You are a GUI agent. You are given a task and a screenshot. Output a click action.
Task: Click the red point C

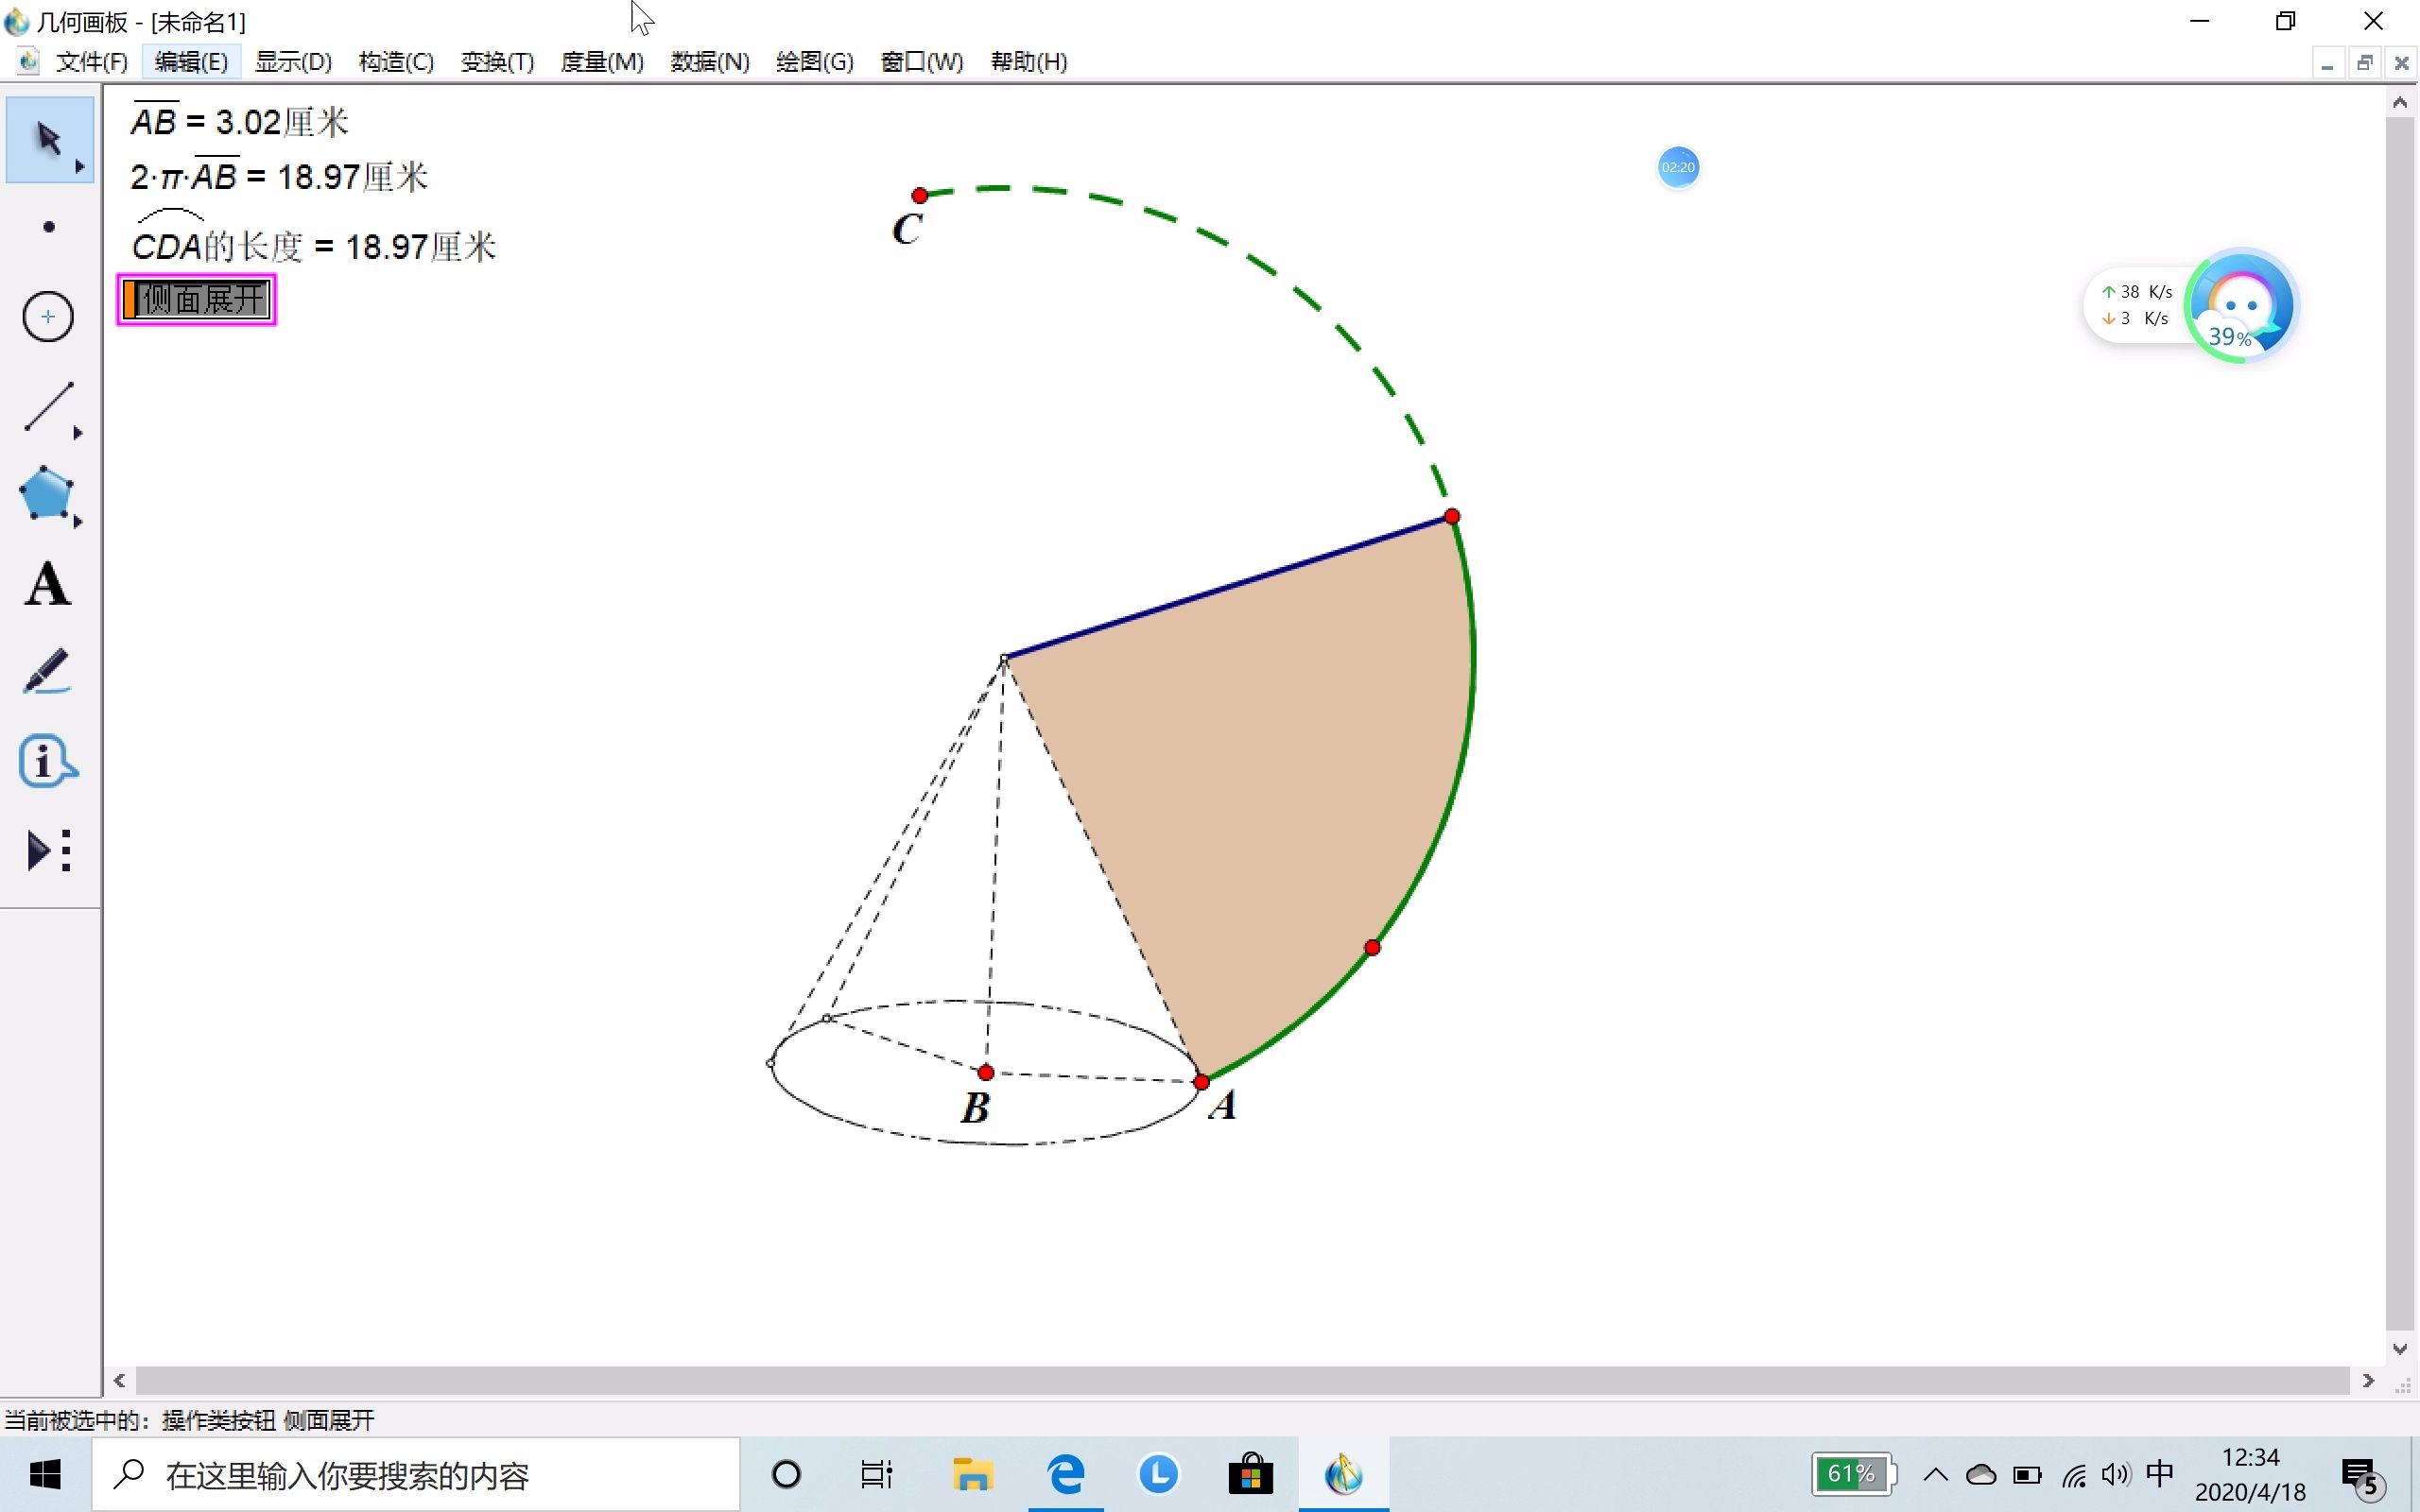coord(920,195)
